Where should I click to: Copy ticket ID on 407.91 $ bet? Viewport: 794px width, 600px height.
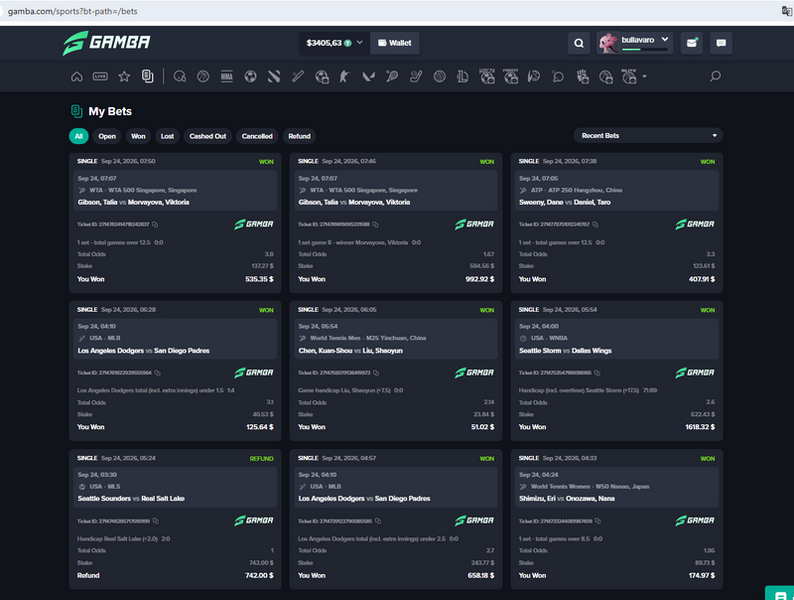coord(596,224)
